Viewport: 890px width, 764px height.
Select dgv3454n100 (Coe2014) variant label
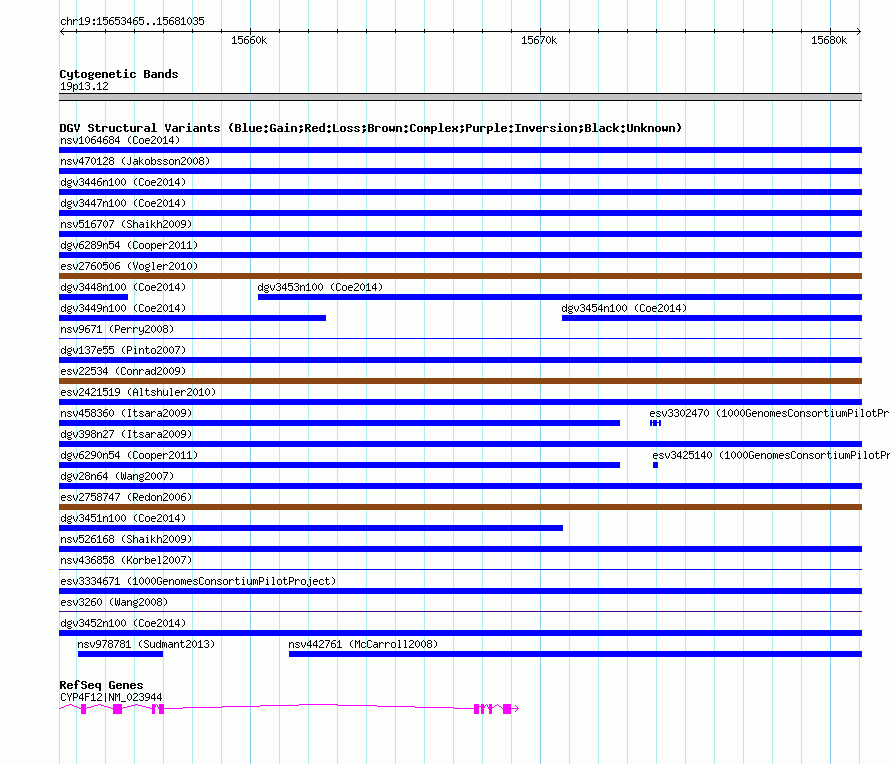[624, 308]
